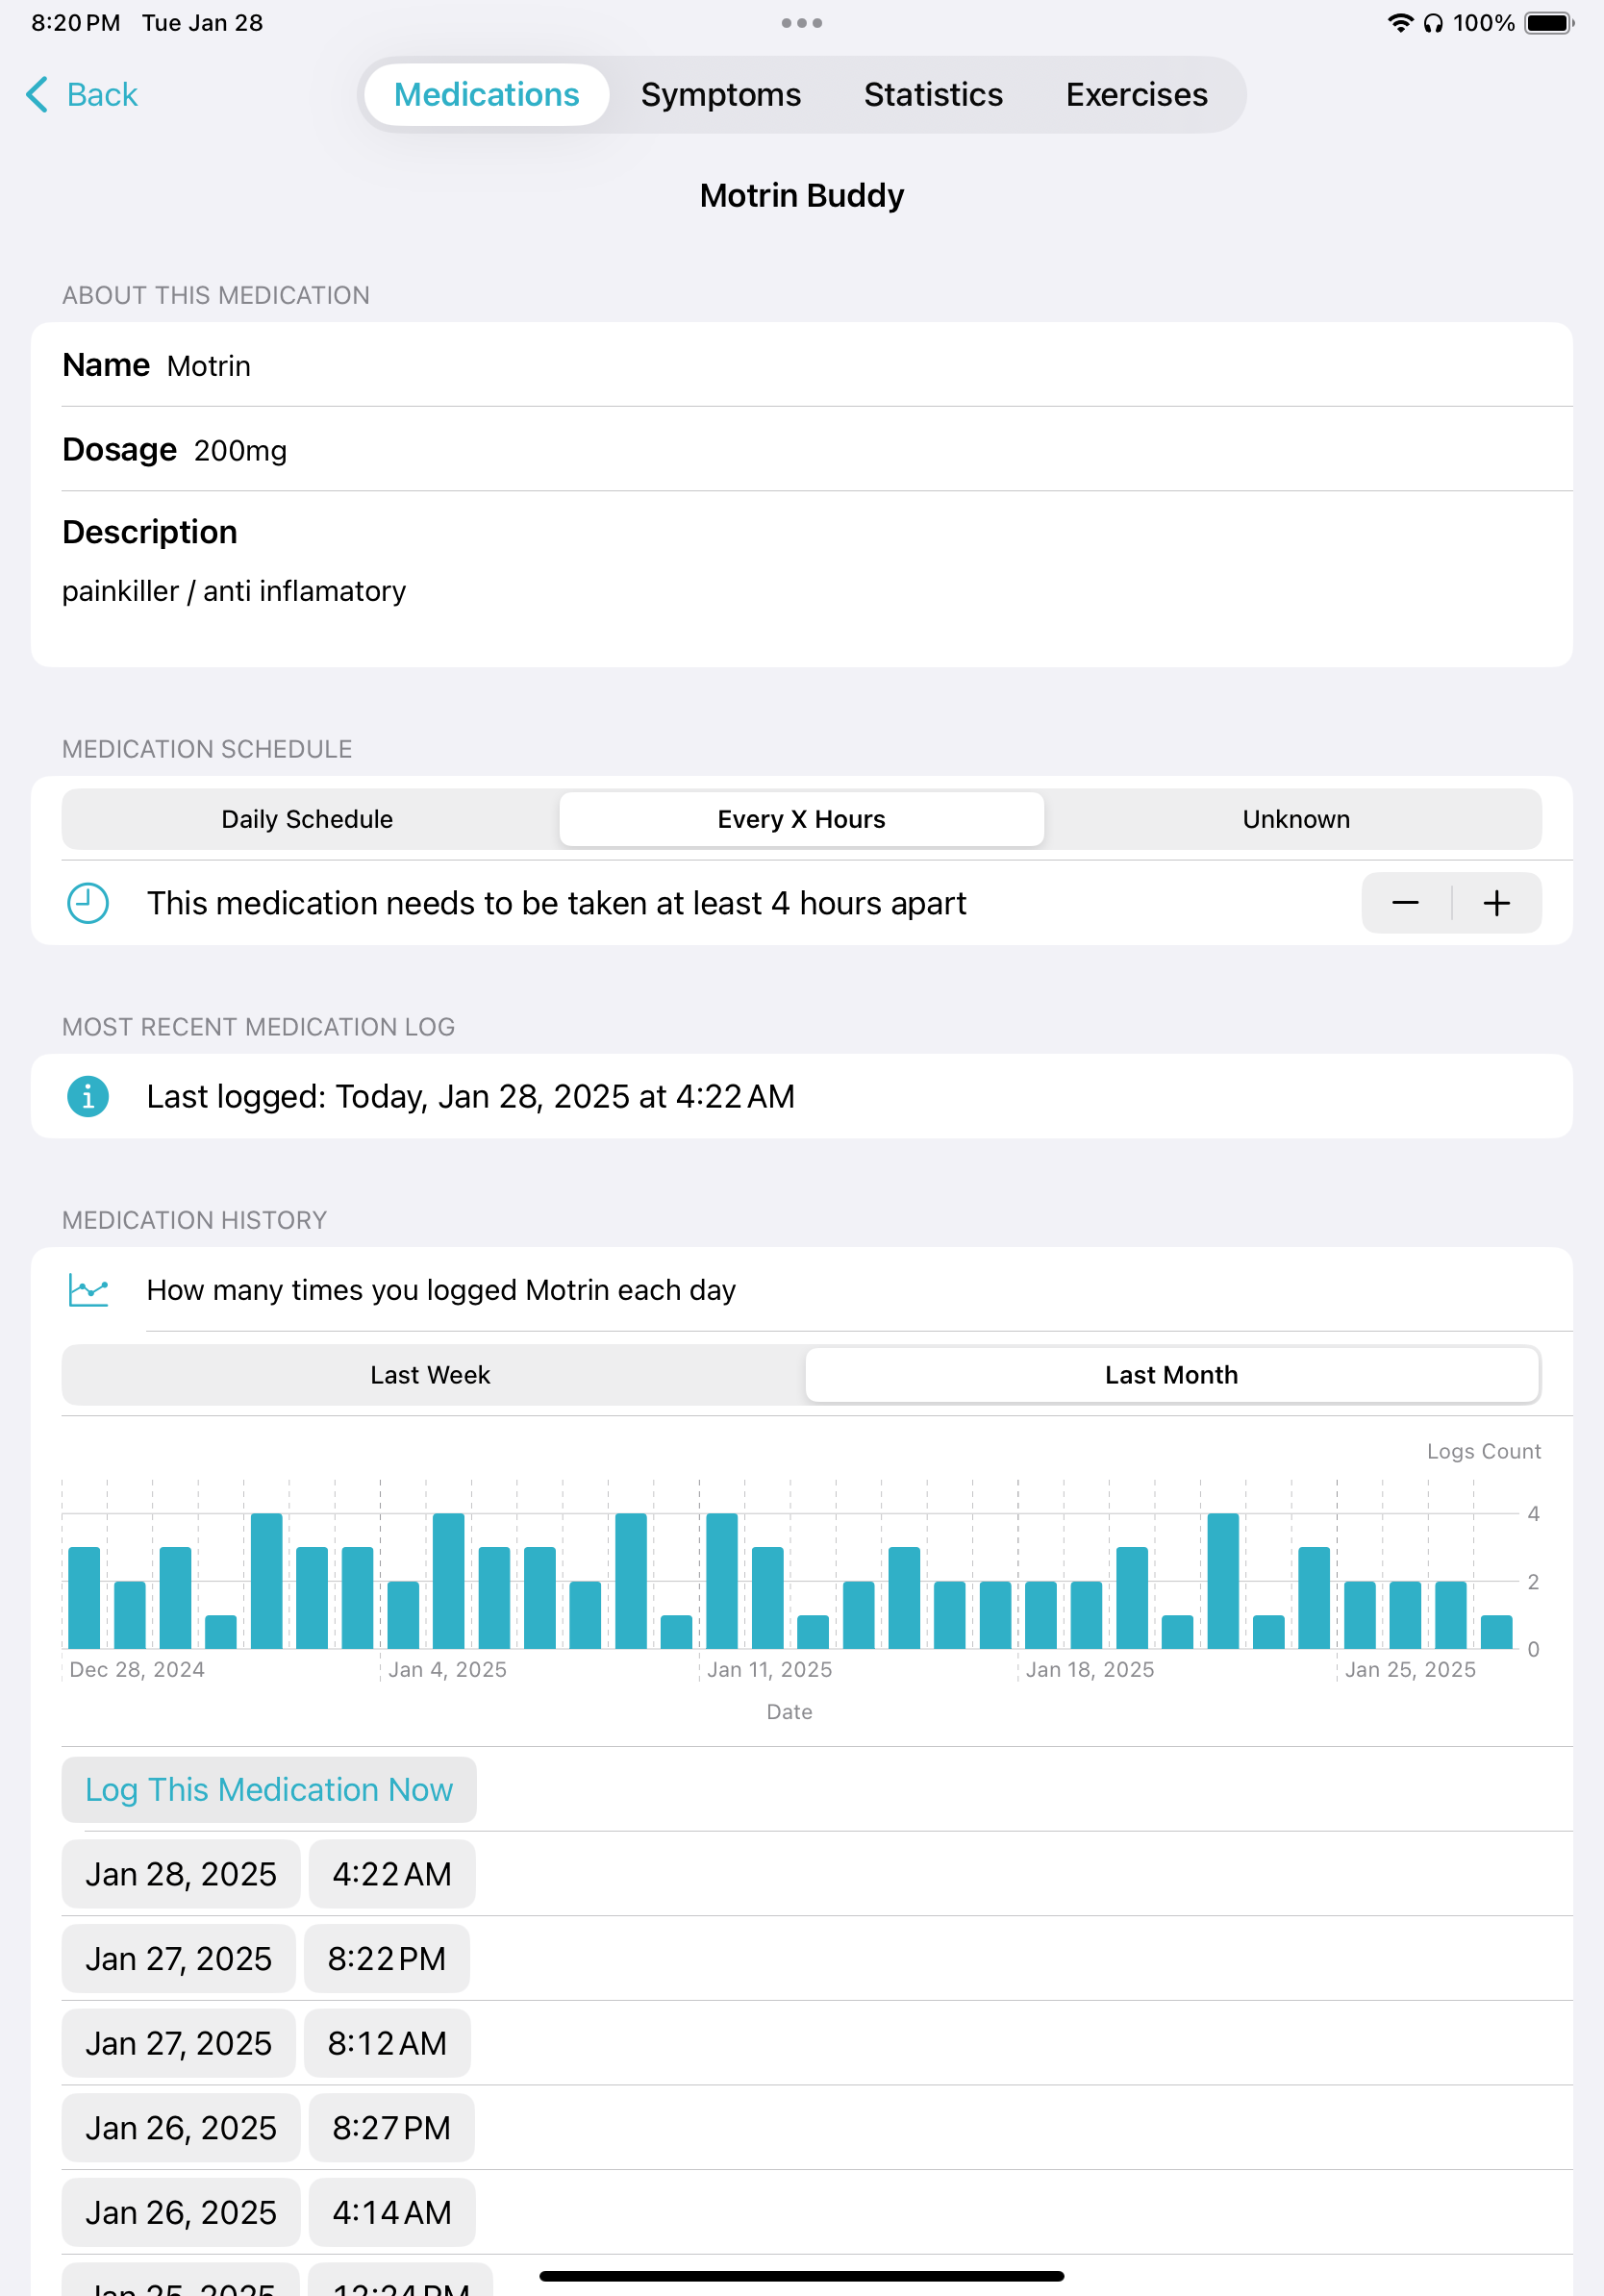Viewport: 1604px width, 2296px height.
Task: Increase hours apart with plus button
Action: click(1496, 903)
